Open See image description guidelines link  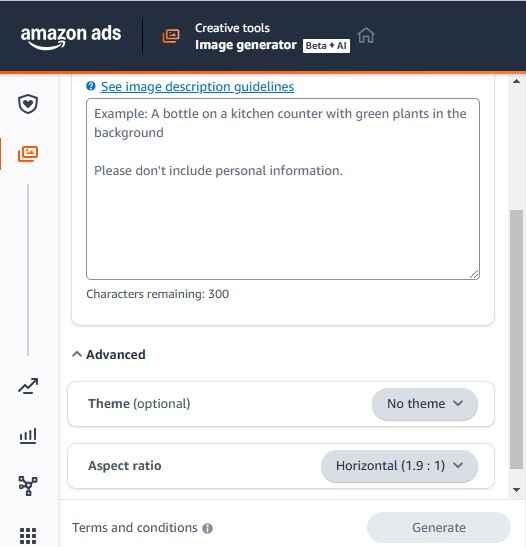tap(197, 87)
